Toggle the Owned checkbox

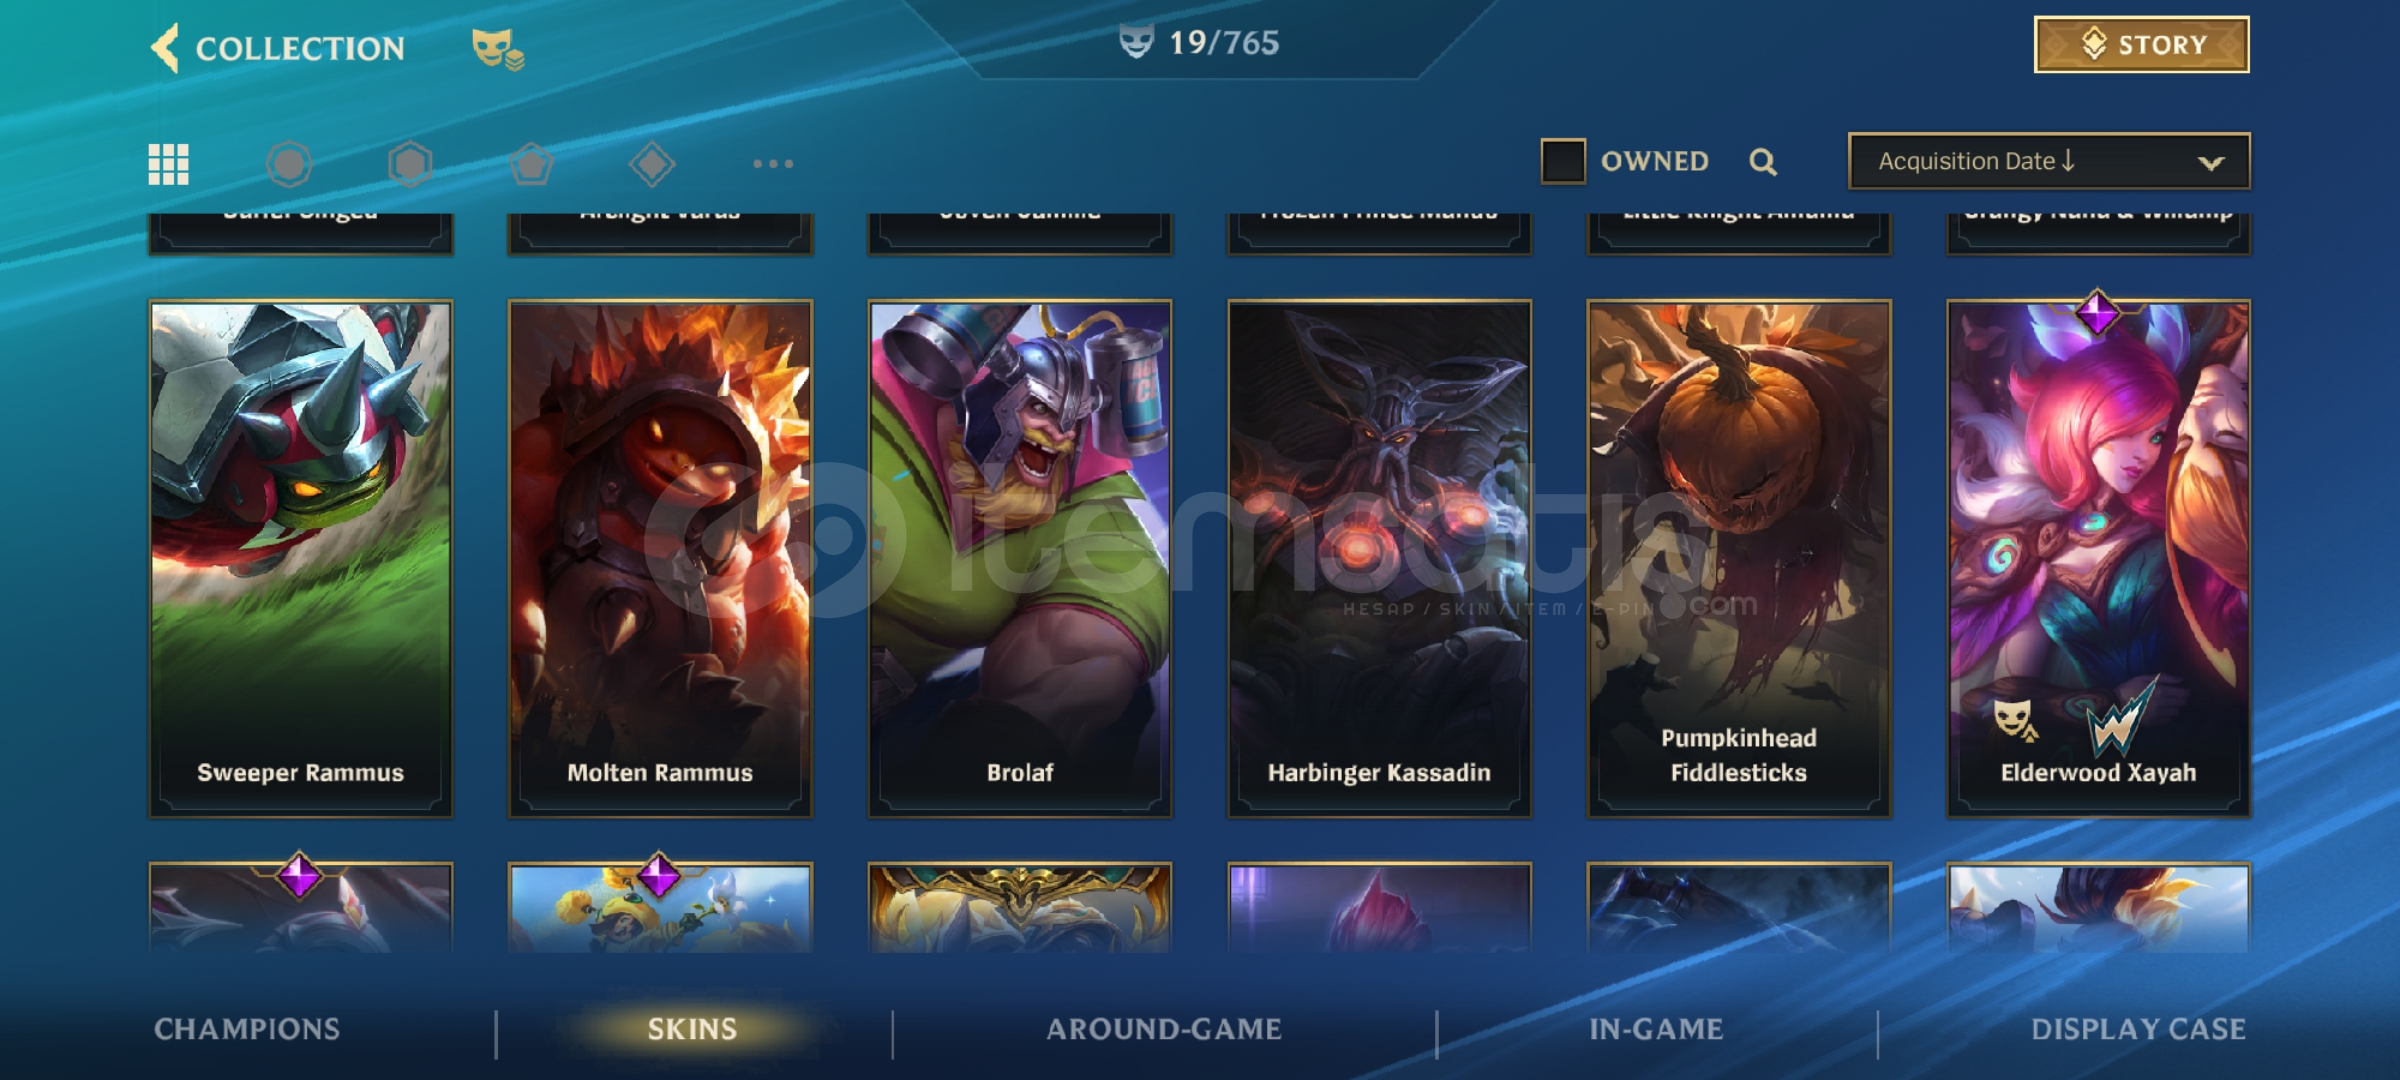(1563, 161)
